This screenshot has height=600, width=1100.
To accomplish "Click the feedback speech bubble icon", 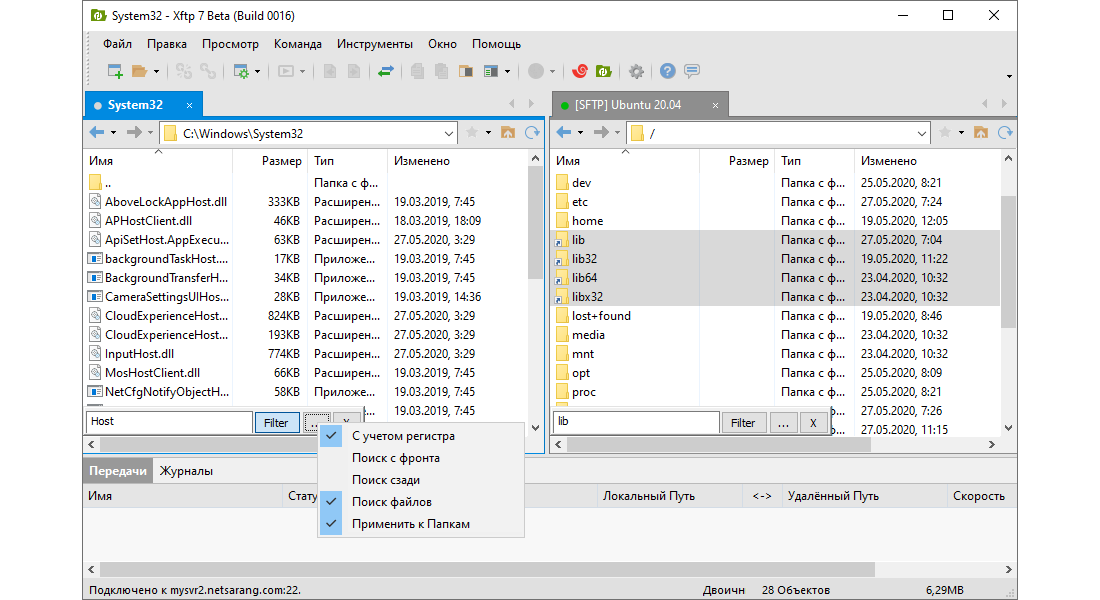I will (692, 71).
